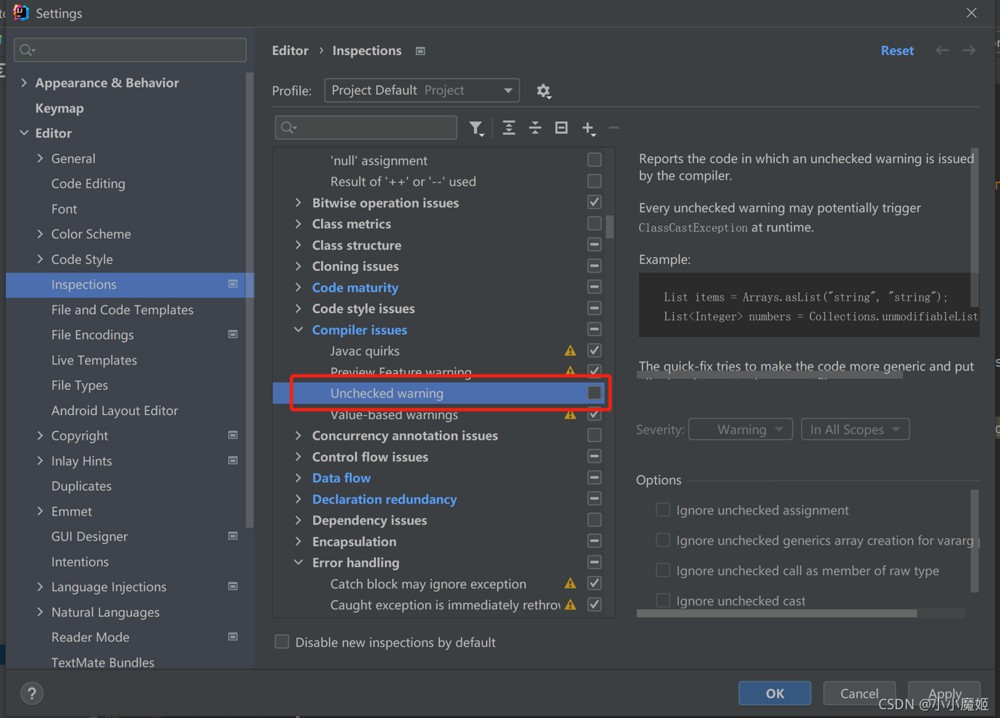Close the Settings dialog
Viewport: 1000px width, 718px height.
pos(971,13)
